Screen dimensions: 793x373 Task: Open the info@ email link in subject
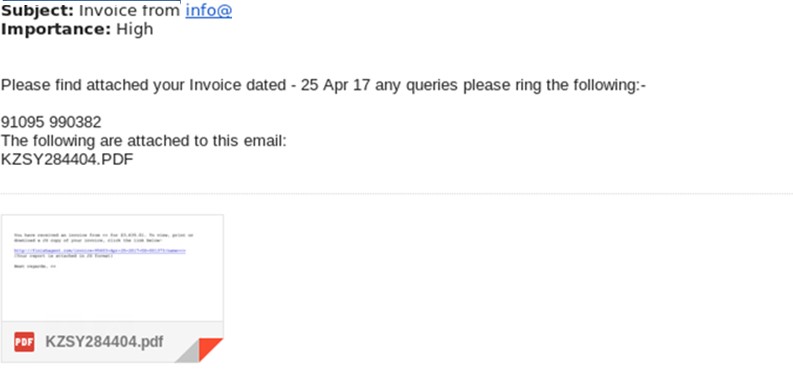click(x=208, y=10)
